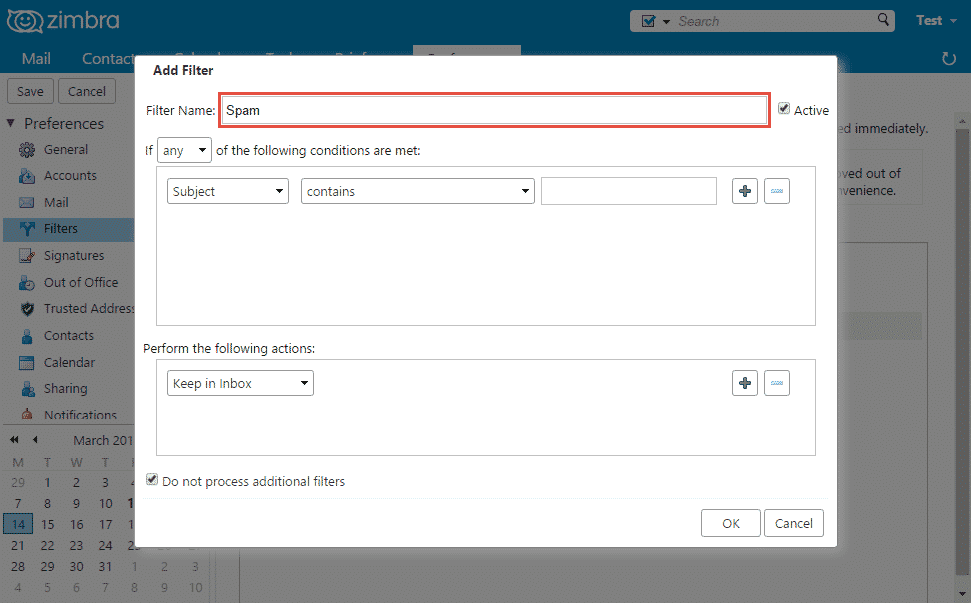971x603 pixels.
Task: Click the Zimbra logo
Action: [63, 20]
